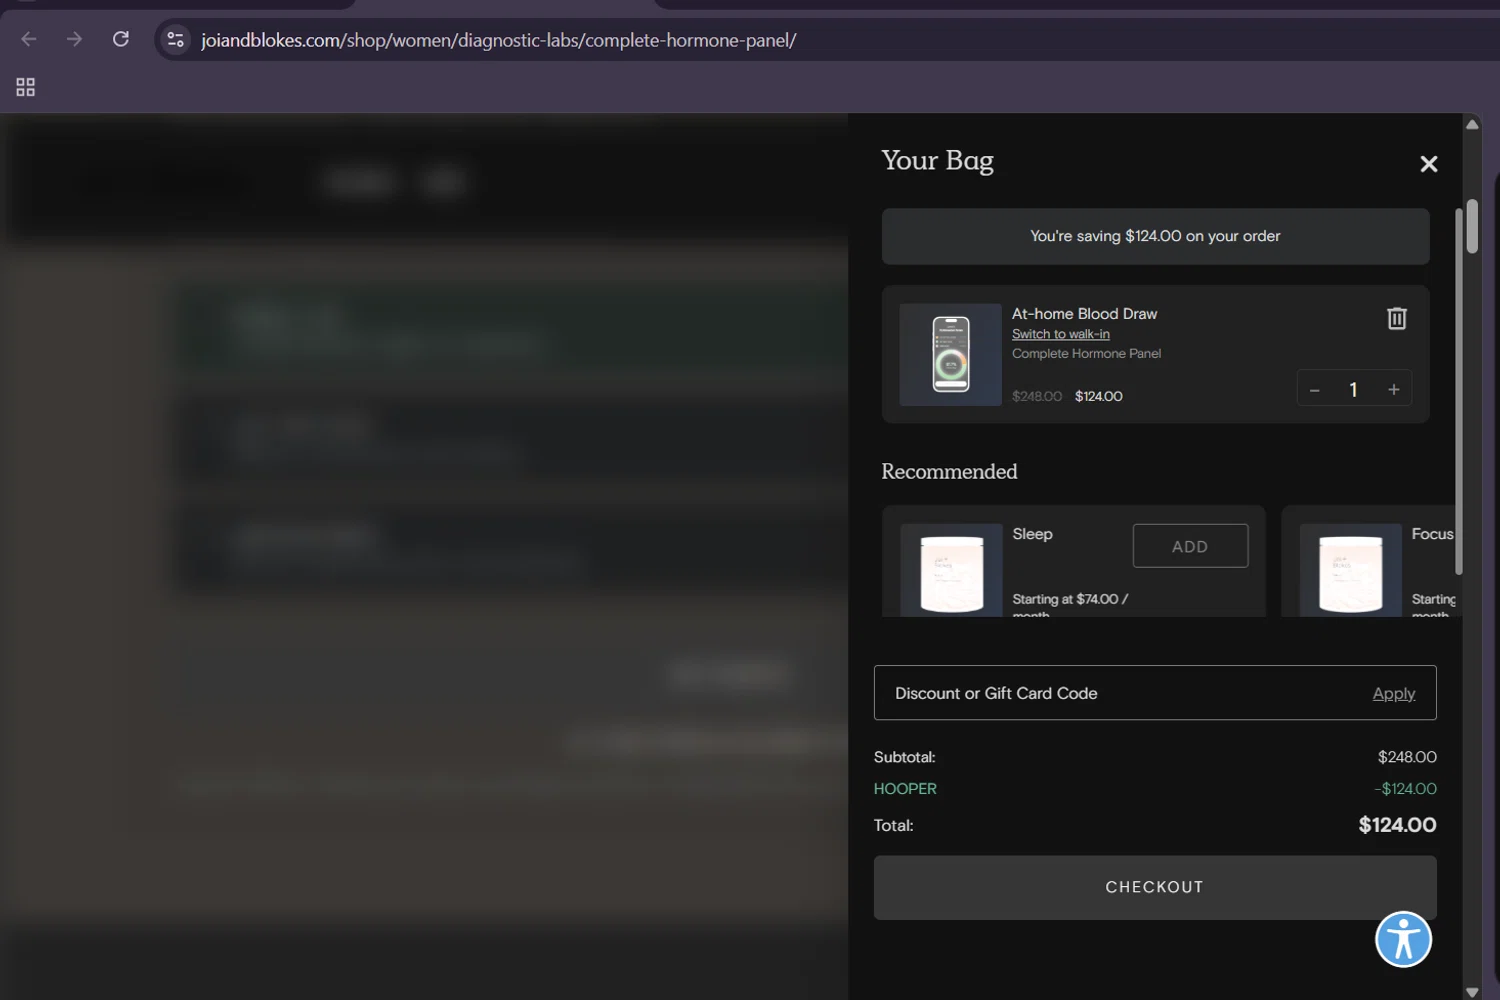Click the HOOPER discount code label
The image size is (1500, 1000).
[905, 789]
